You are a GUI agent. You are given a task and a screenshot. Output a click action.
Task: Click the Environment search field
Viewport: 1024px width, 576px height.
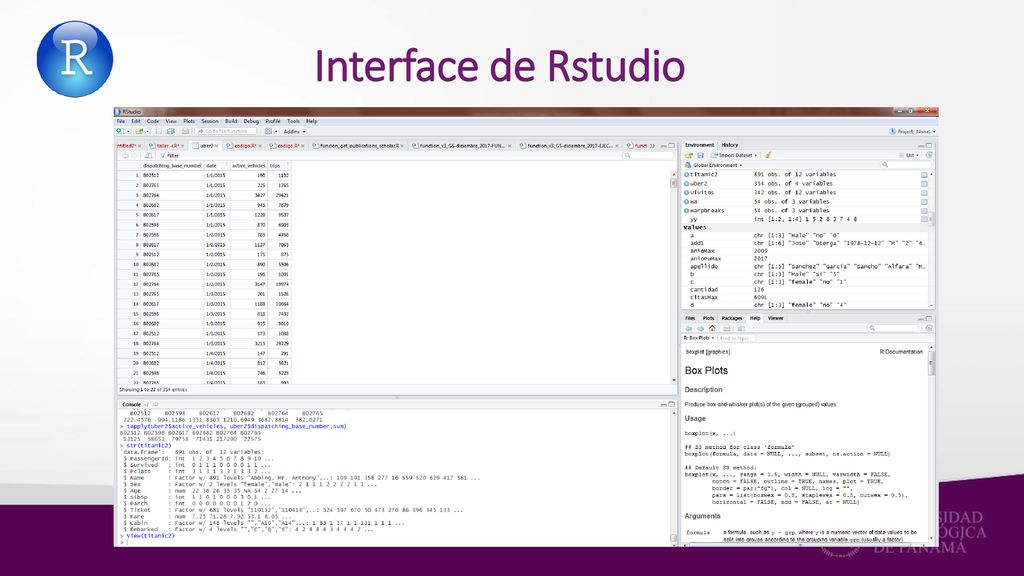(x=906, y=165)
